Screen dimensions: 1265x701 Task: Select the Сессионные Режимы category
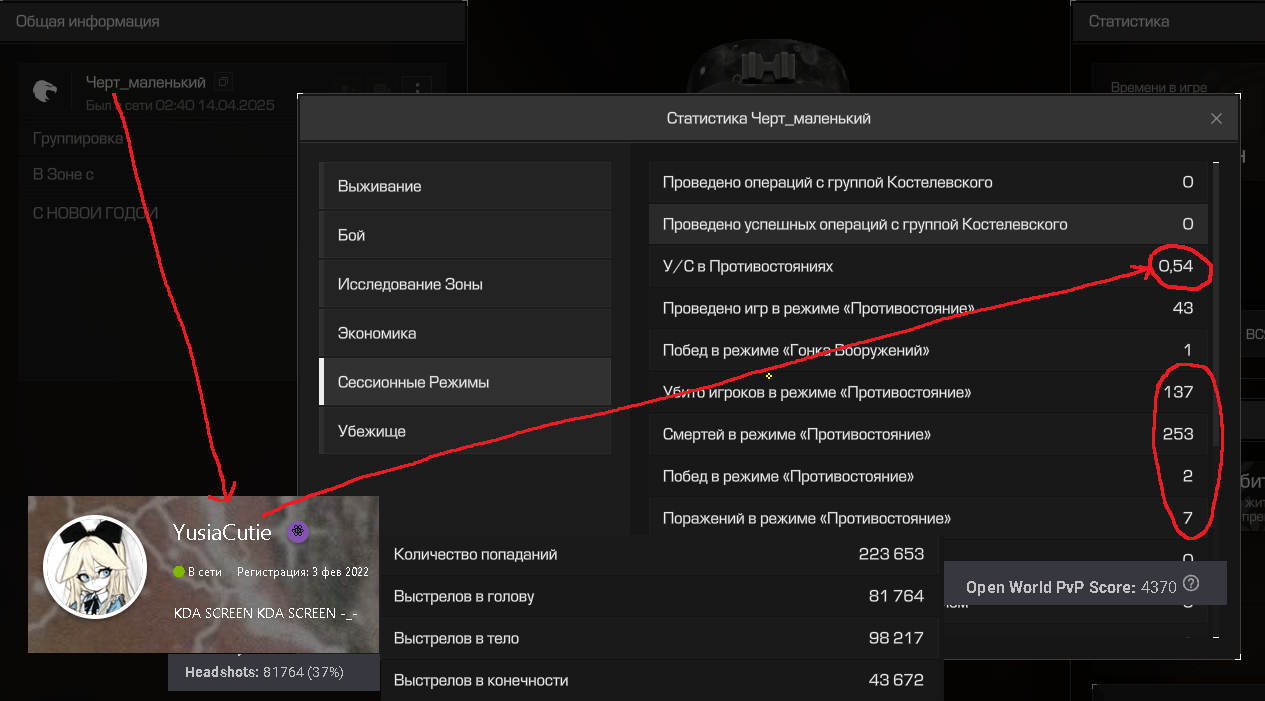464,382
